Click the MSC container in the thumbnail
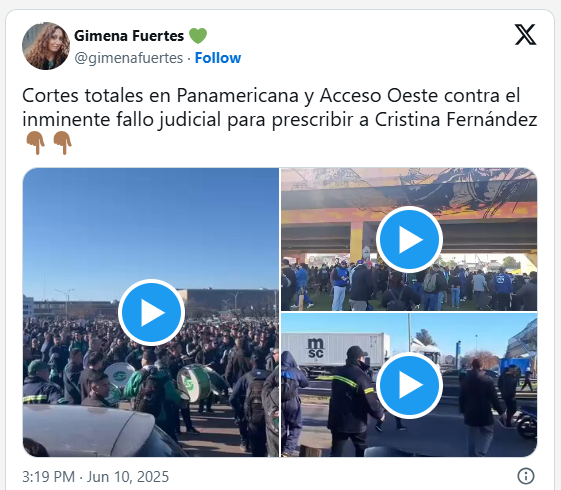The image size is (561, 490). 336,349
